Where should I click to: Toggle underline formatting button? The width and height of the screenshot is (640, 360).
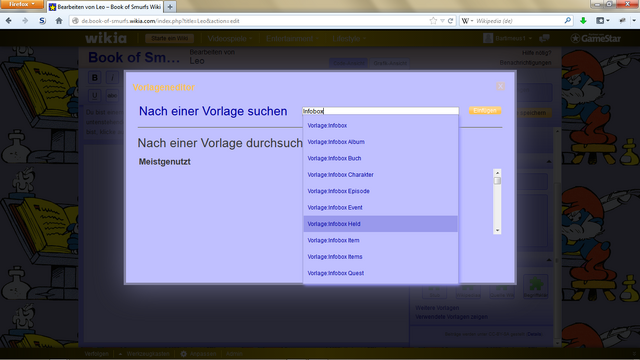[95, 96]
